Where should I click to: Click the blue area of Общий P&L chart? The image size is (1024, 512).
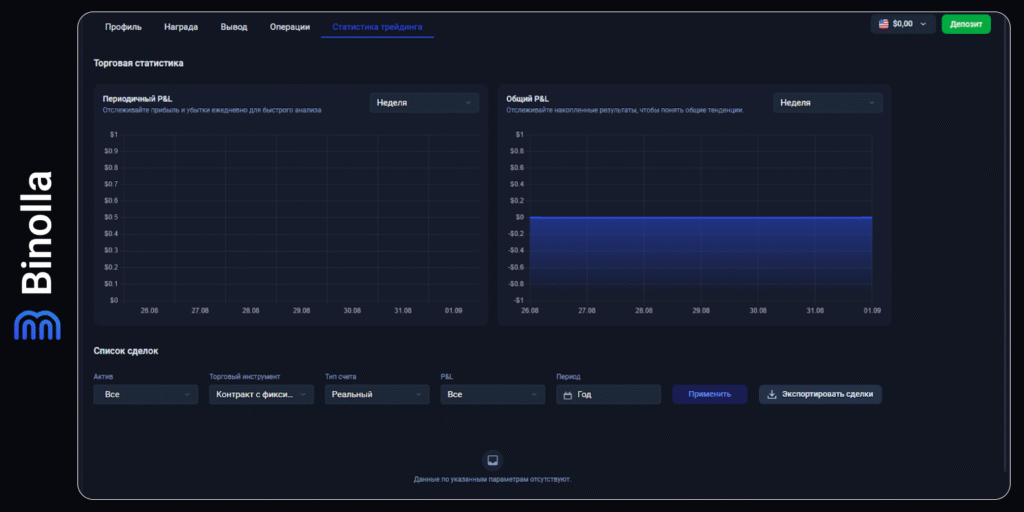pyautogui.click(x=700, y=255)
